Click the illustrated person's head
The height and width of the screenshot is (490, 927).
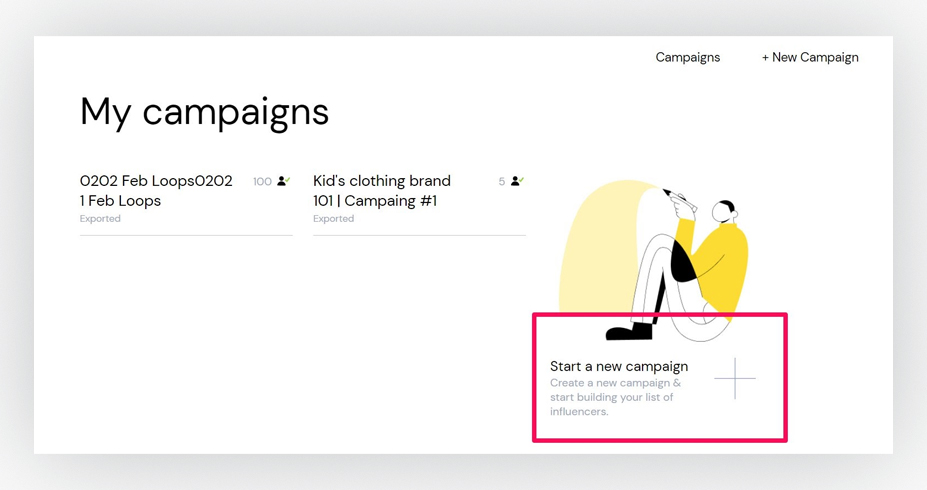point(724,211)
